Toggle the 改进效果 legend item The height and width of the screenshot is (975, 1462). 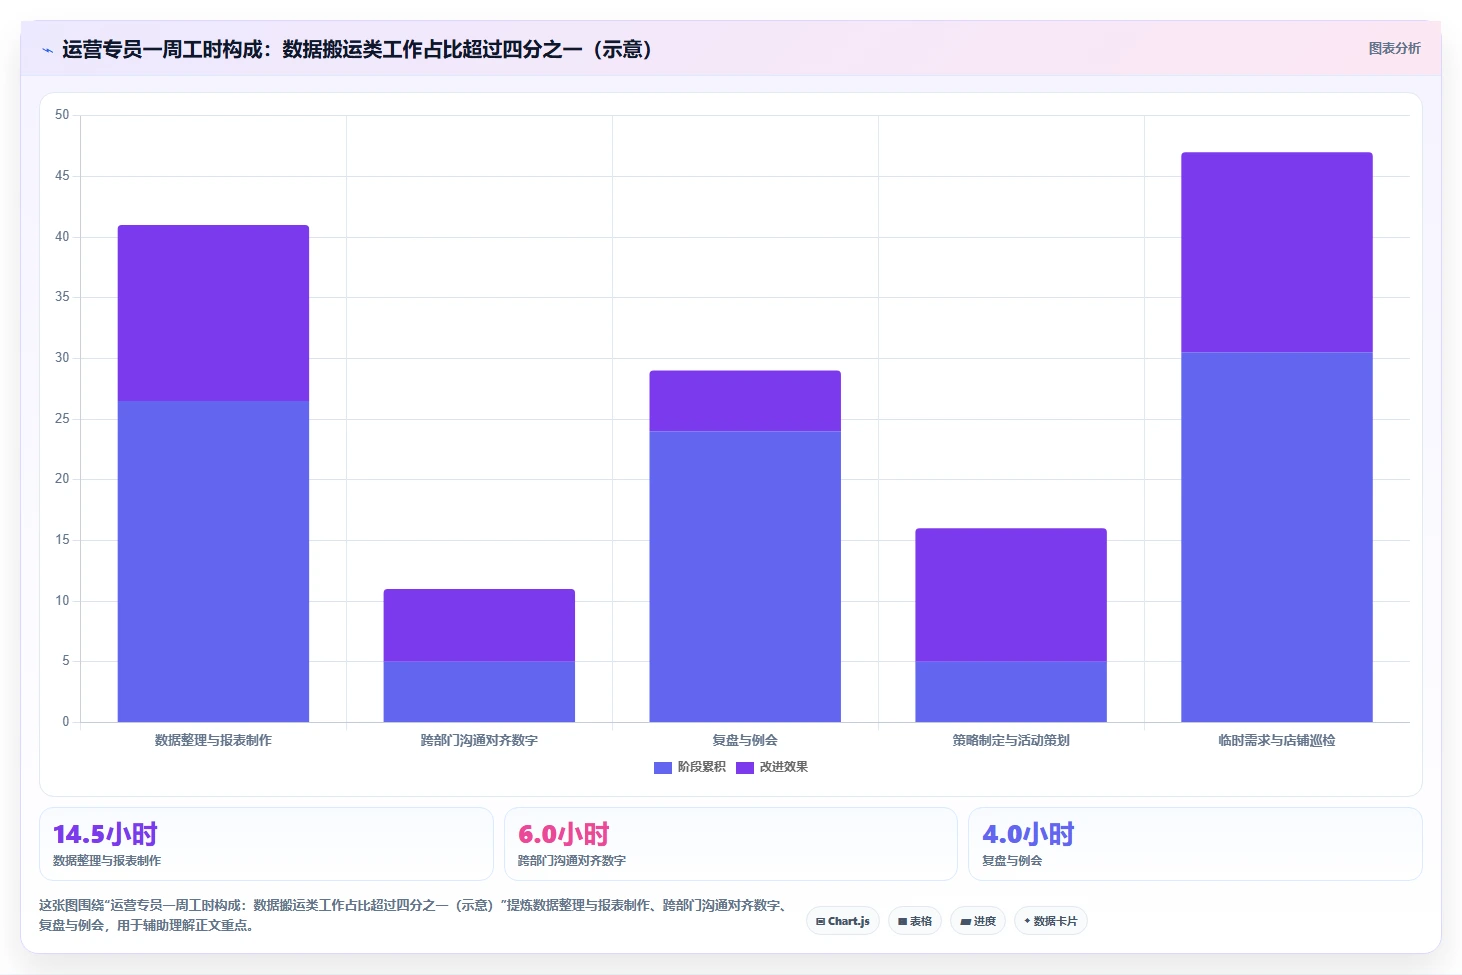pos(772,767)
